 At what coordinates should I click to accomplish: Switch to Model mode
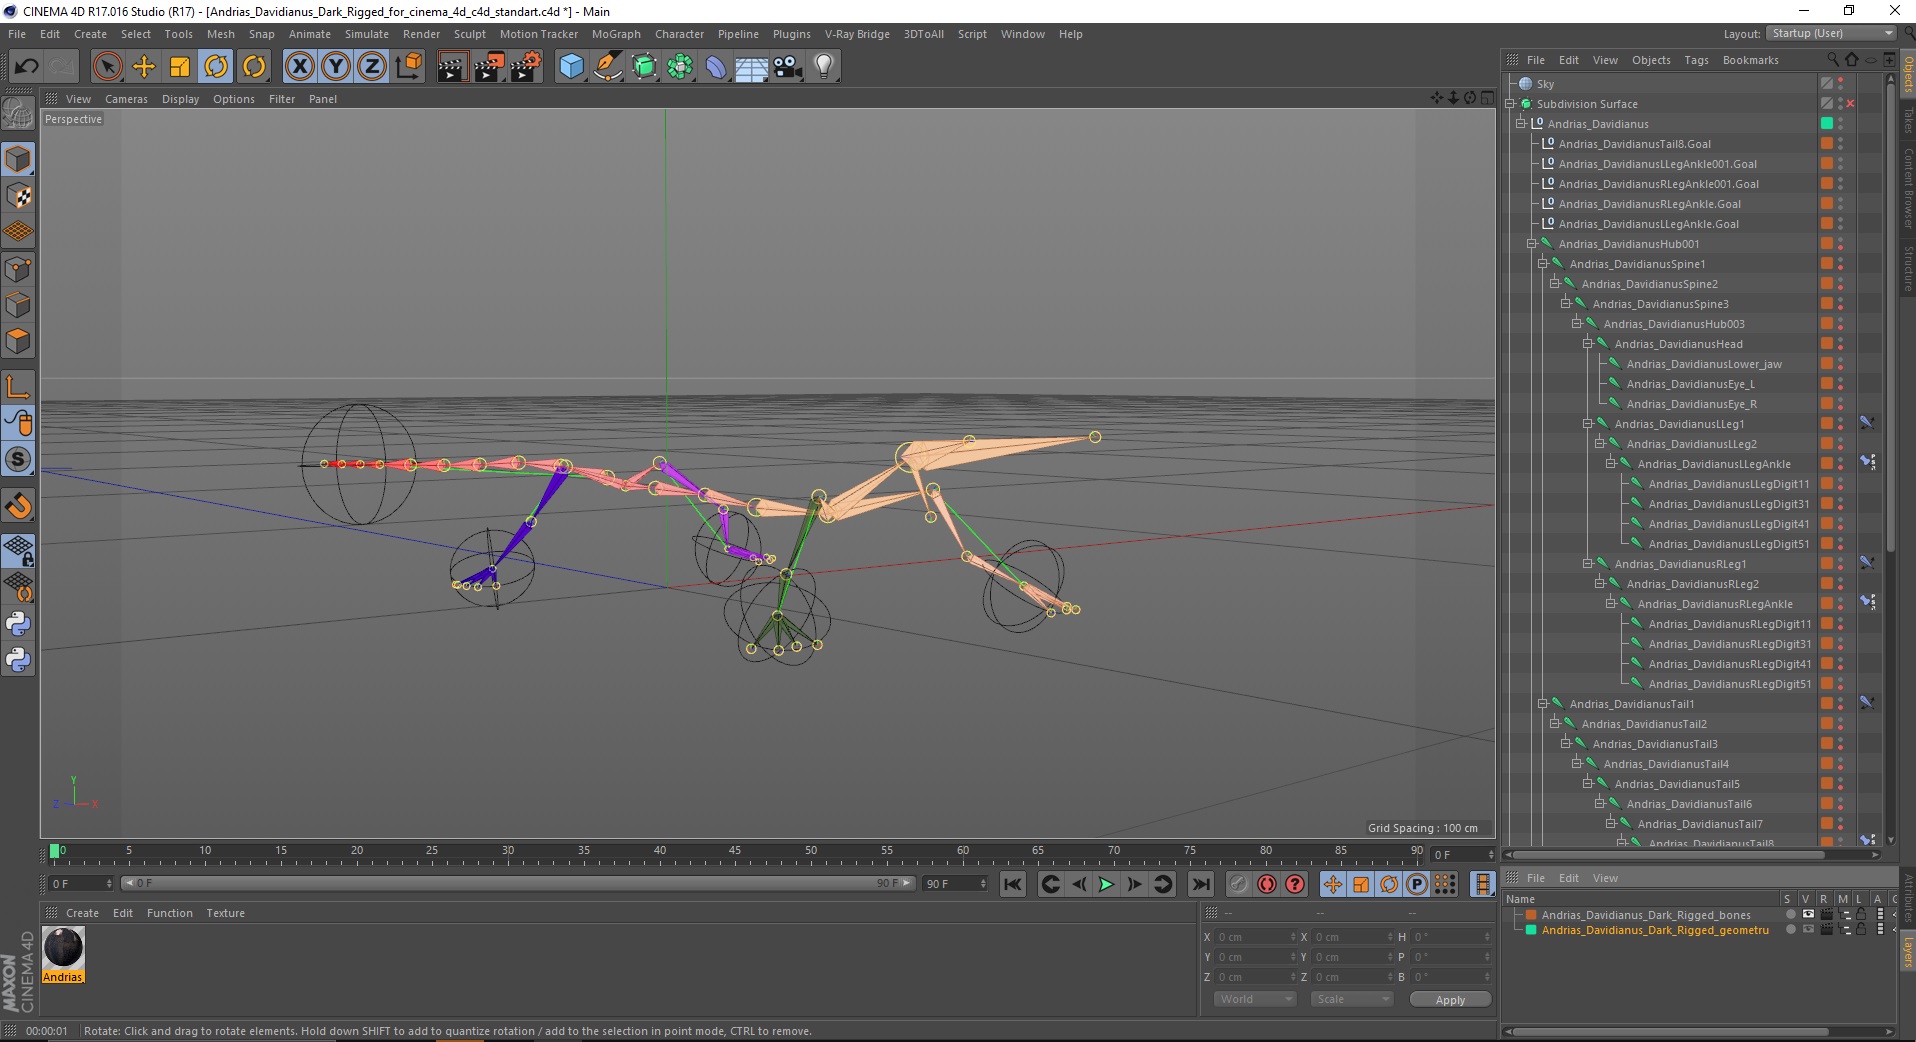tap(18, 159)
